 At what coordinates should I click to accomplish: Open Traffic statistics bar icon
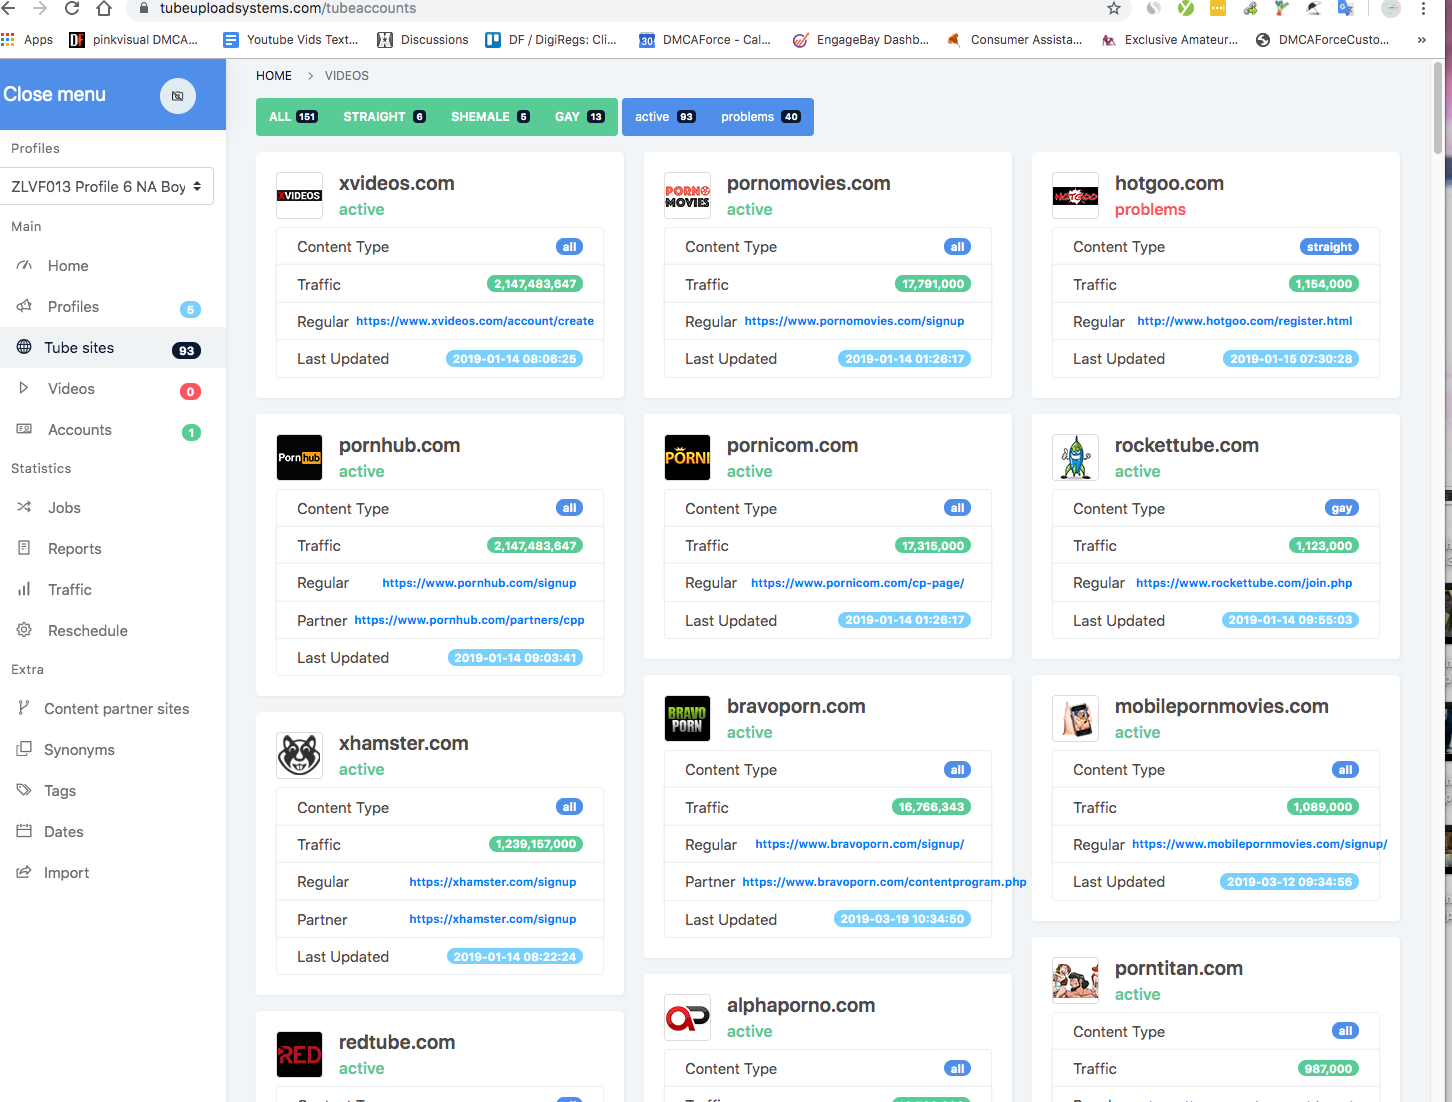pos(24,589)
